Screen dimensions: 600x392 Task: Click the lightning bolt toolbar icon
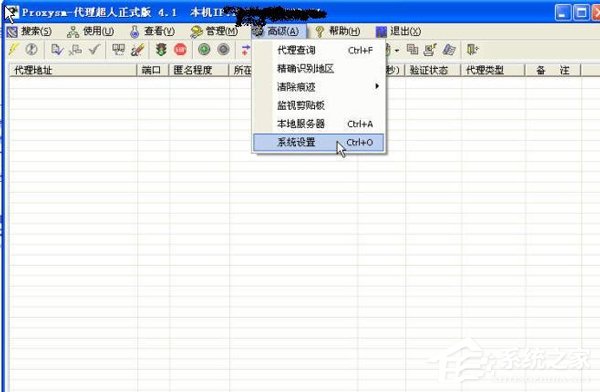pyautogui.click(x=13, y=50)
